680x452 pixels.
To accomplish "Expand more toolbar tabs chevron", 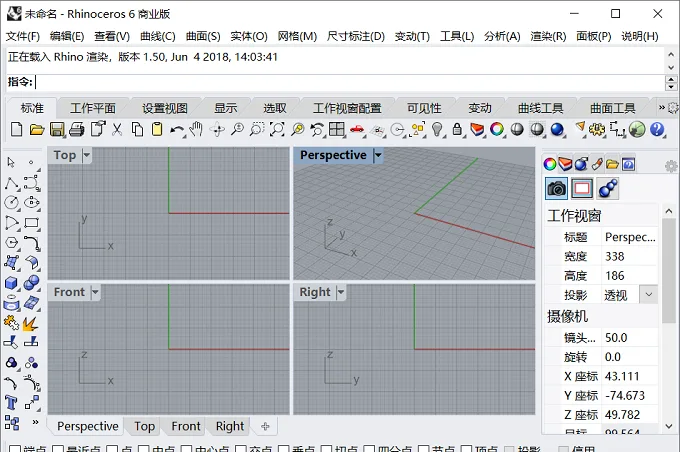I will pos(661,107).
